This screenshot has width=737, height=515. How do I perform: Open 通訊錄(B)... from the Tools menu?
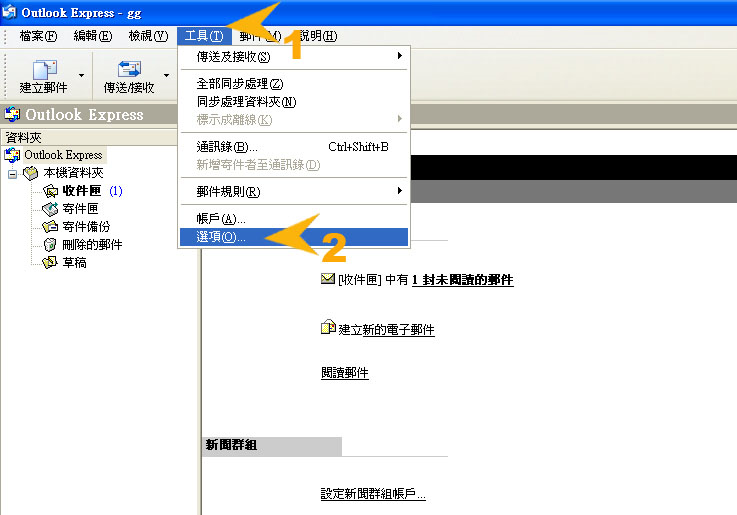pos(294,147)
